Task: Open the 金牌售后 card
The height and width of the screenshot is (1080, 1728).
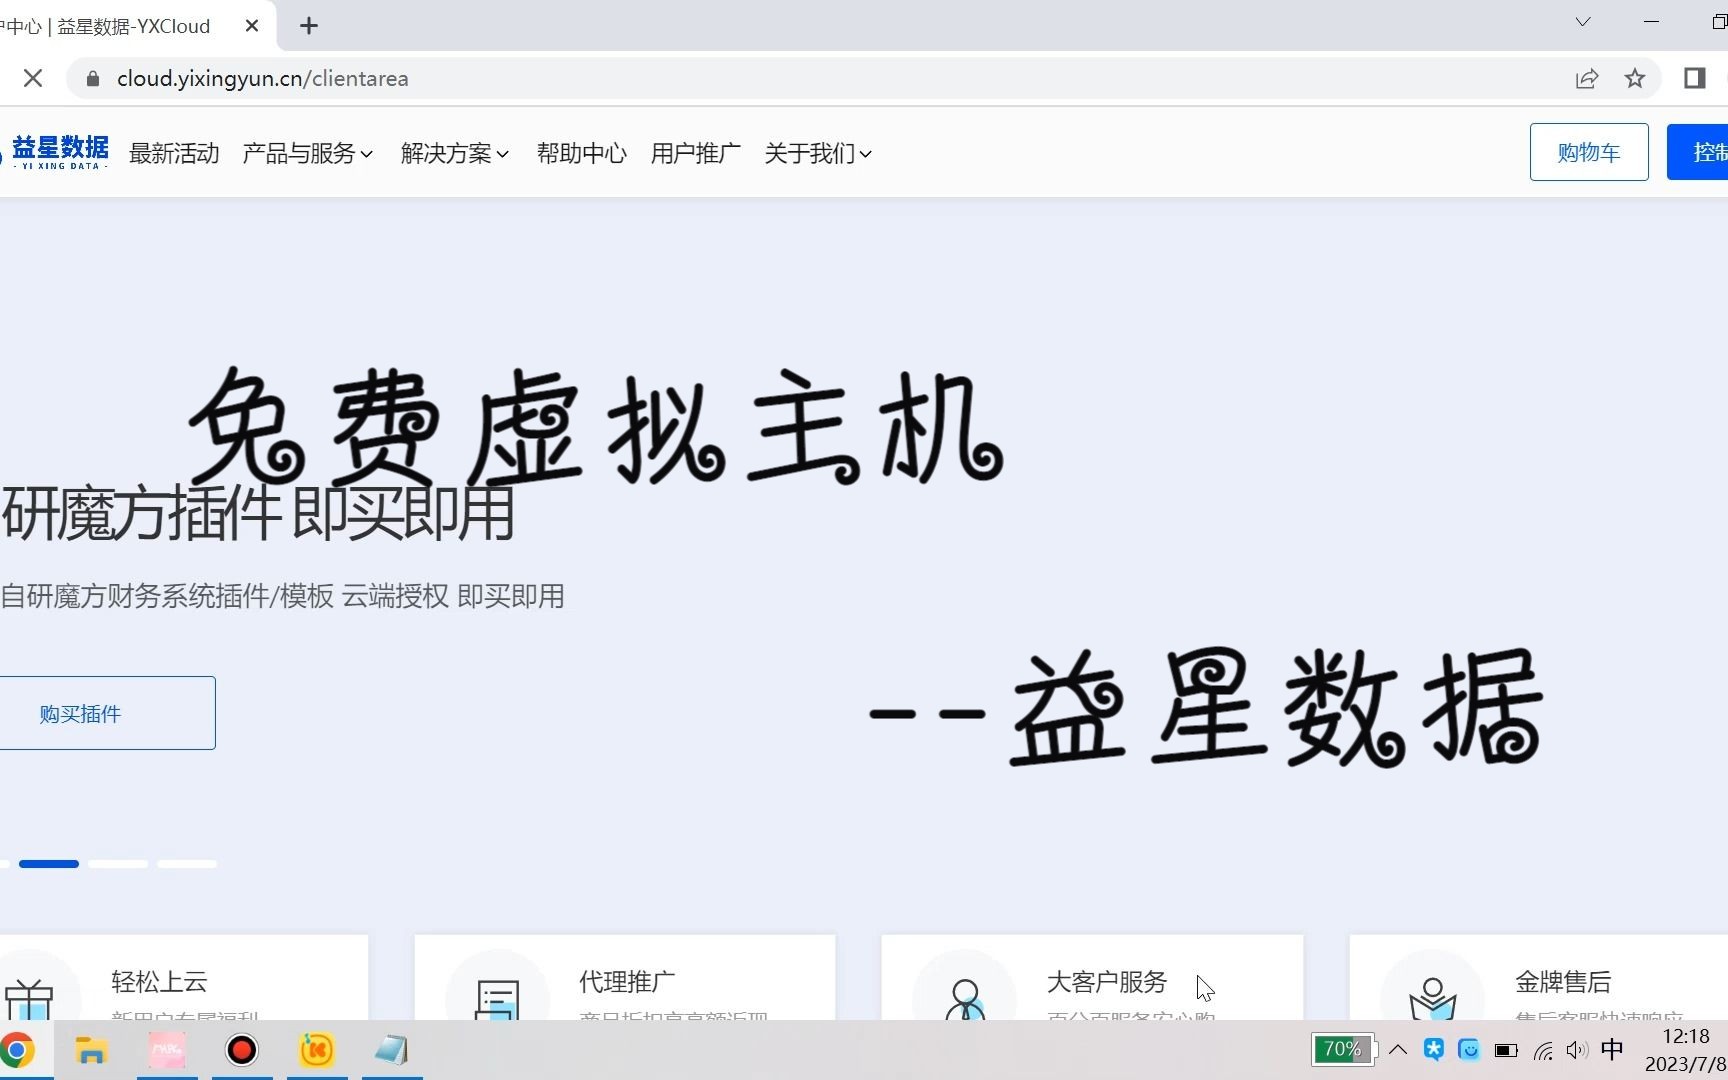Action: pos(1538,978)
